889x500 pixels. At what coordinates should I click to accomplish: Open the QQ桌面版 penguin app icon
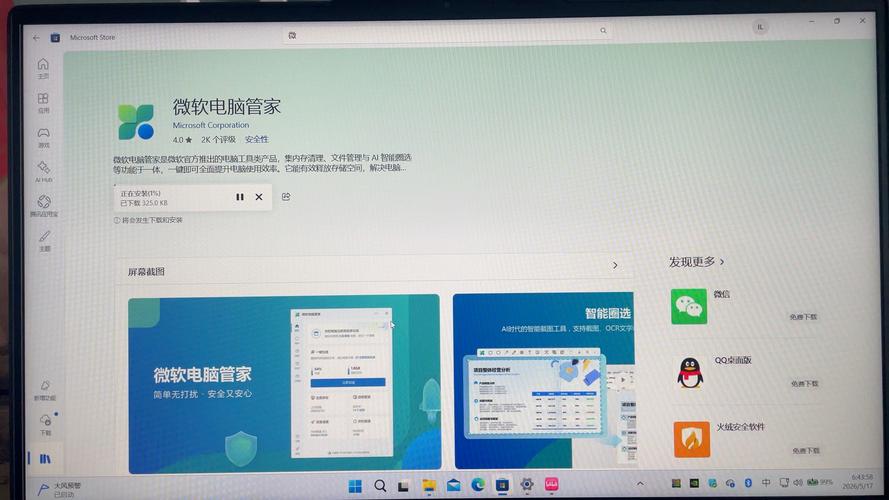[691, 373]
